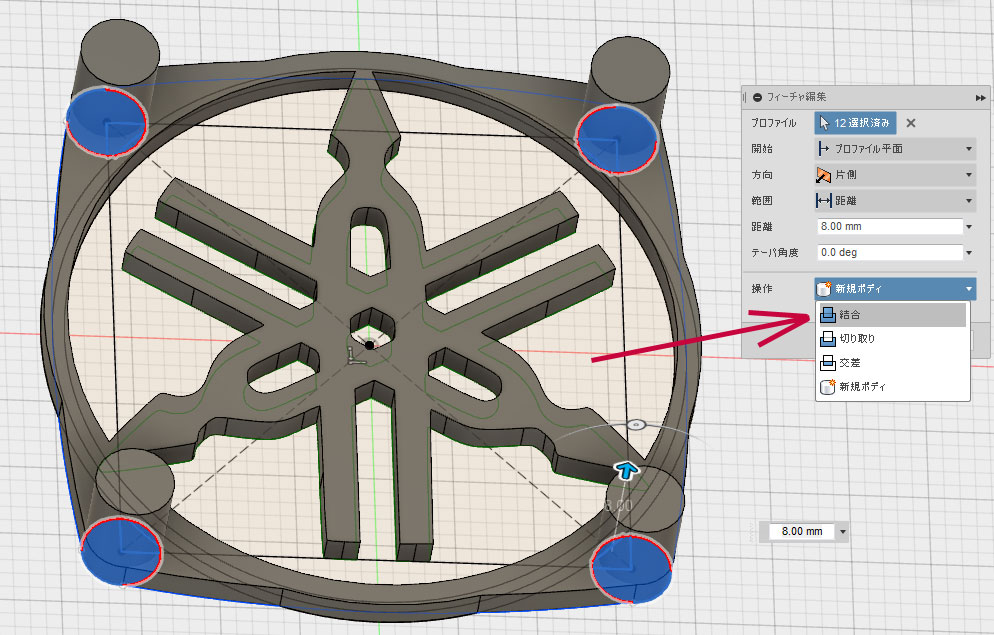Open the 範囲 距離 extent dropdown
994x635 pixels.
pos(894,201)
